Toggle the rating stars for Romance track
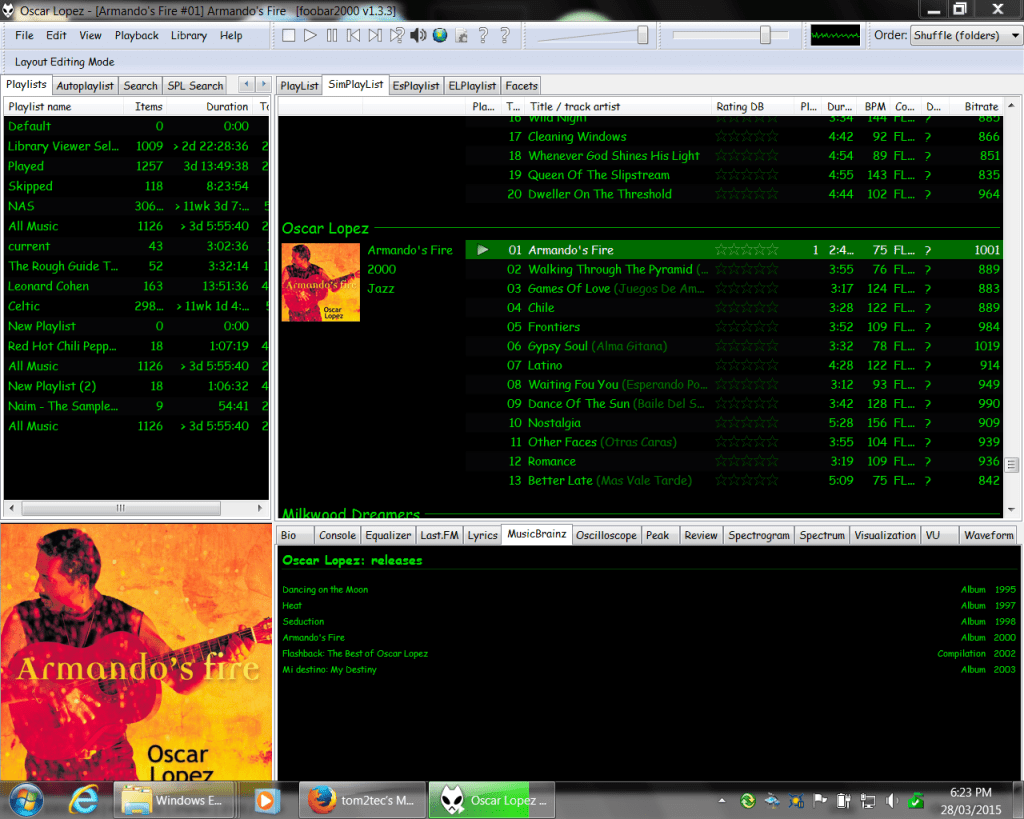This screenshot has width=1024, height=819. click(746, 462)
